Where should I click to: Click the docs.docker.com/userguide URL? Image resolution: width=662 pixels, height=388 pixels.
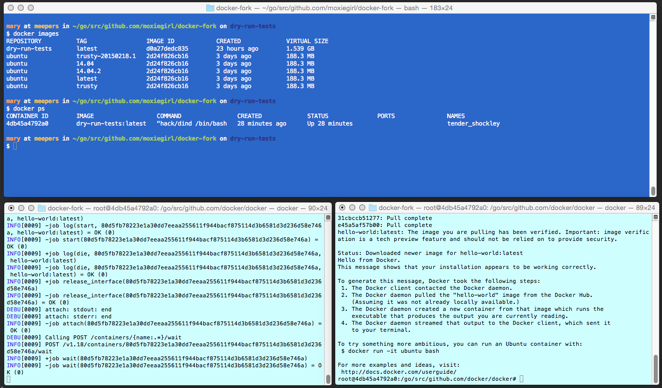(399, 372)
